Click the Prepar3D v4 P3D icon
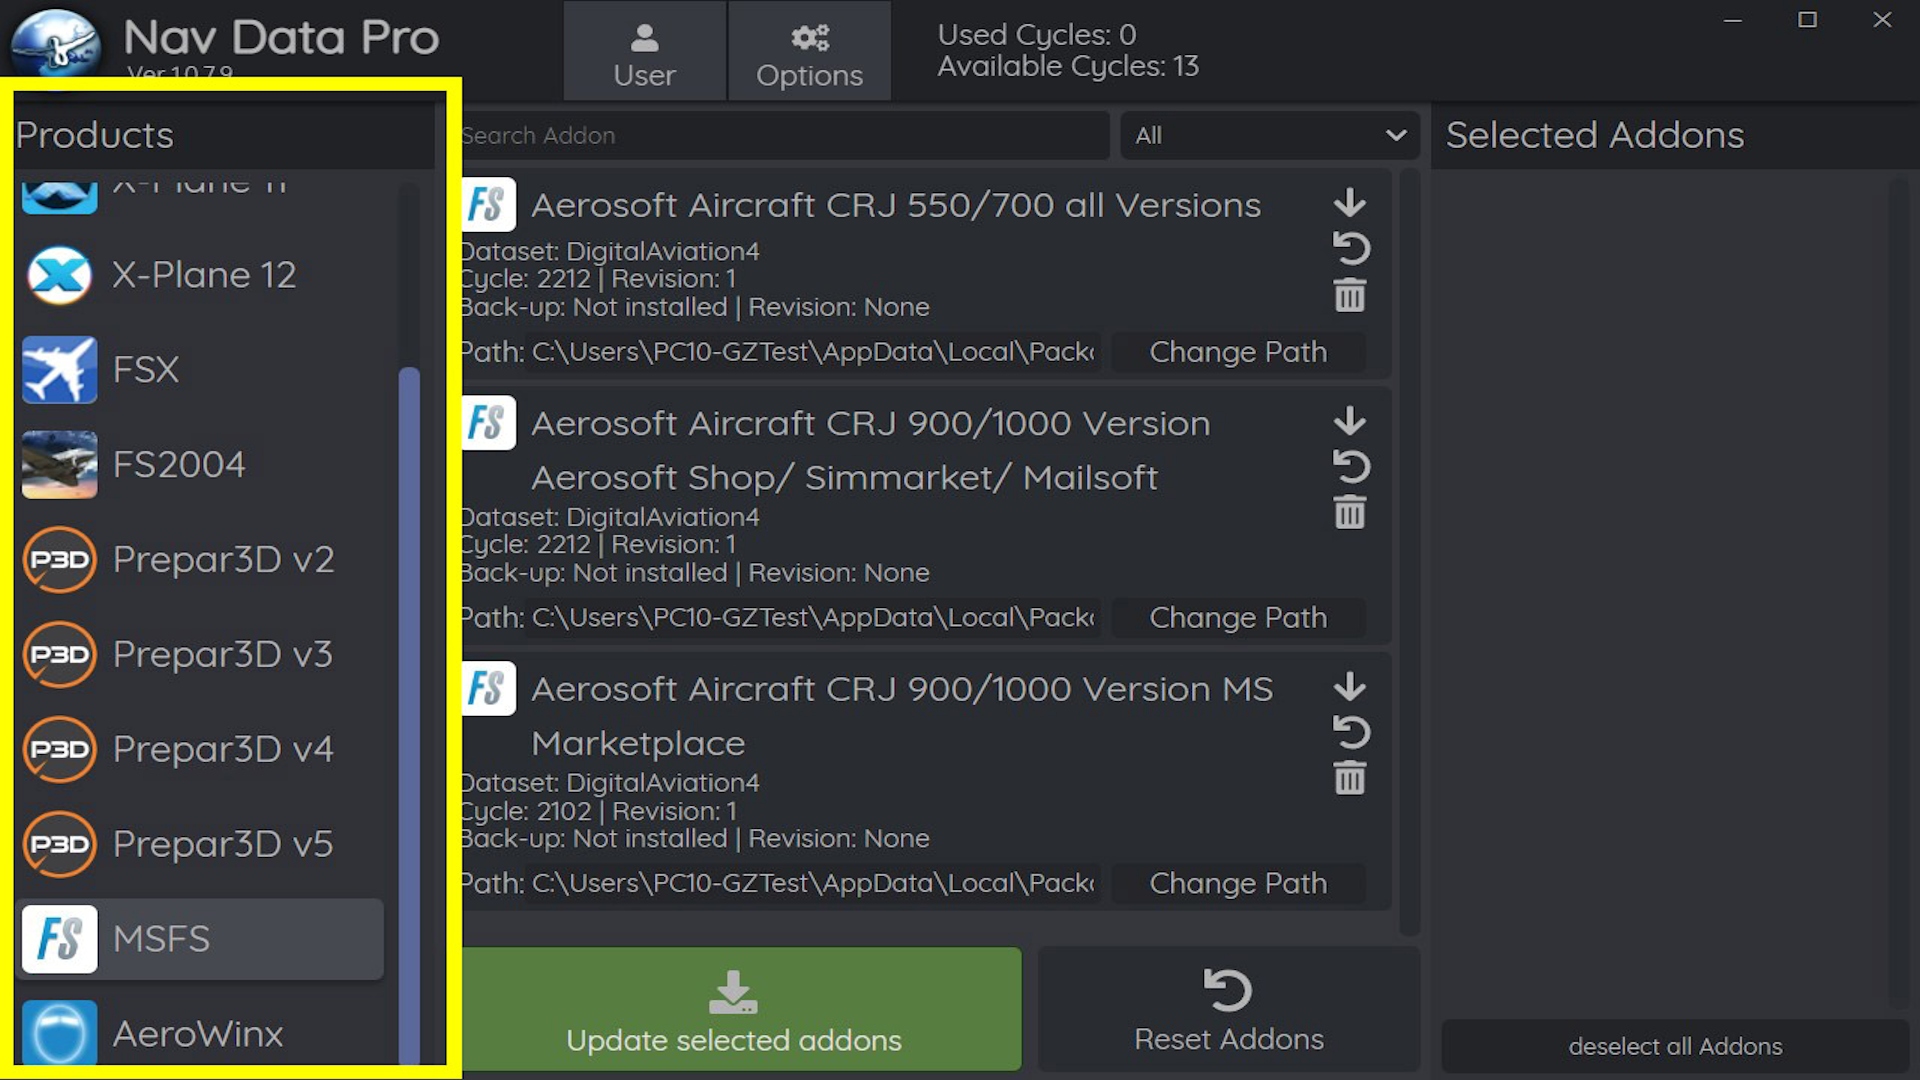This screenshot has height=1080, width=1920. pos(60,750)
